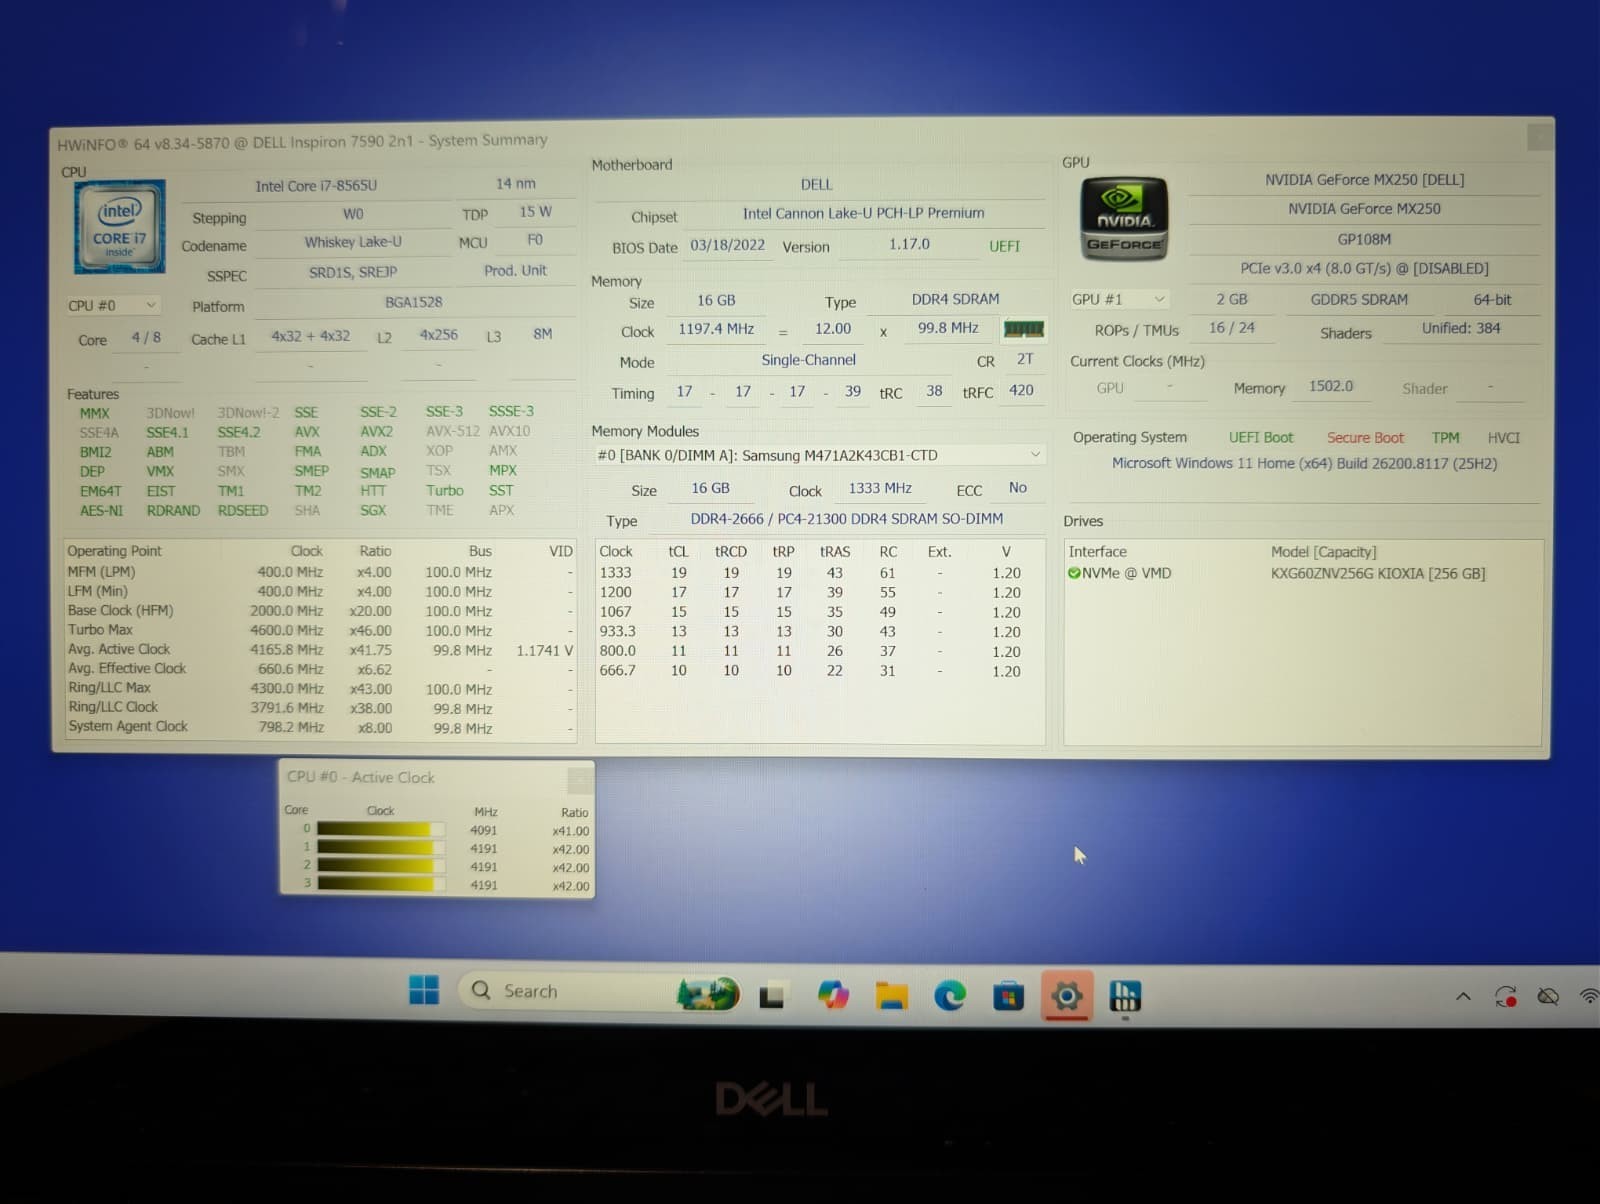Click the magnifier icon in taskbar search

coord(481,990)
